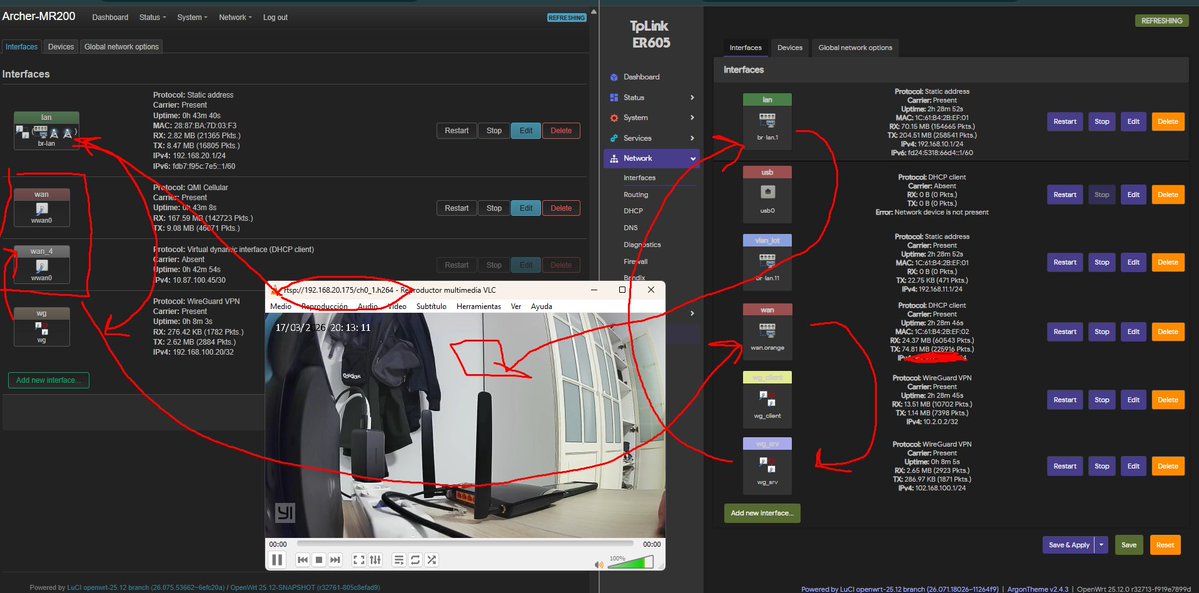Delete the lan interface on Archer-MR200
Viewport: 1199px width, 593px height.
[561, 131]
